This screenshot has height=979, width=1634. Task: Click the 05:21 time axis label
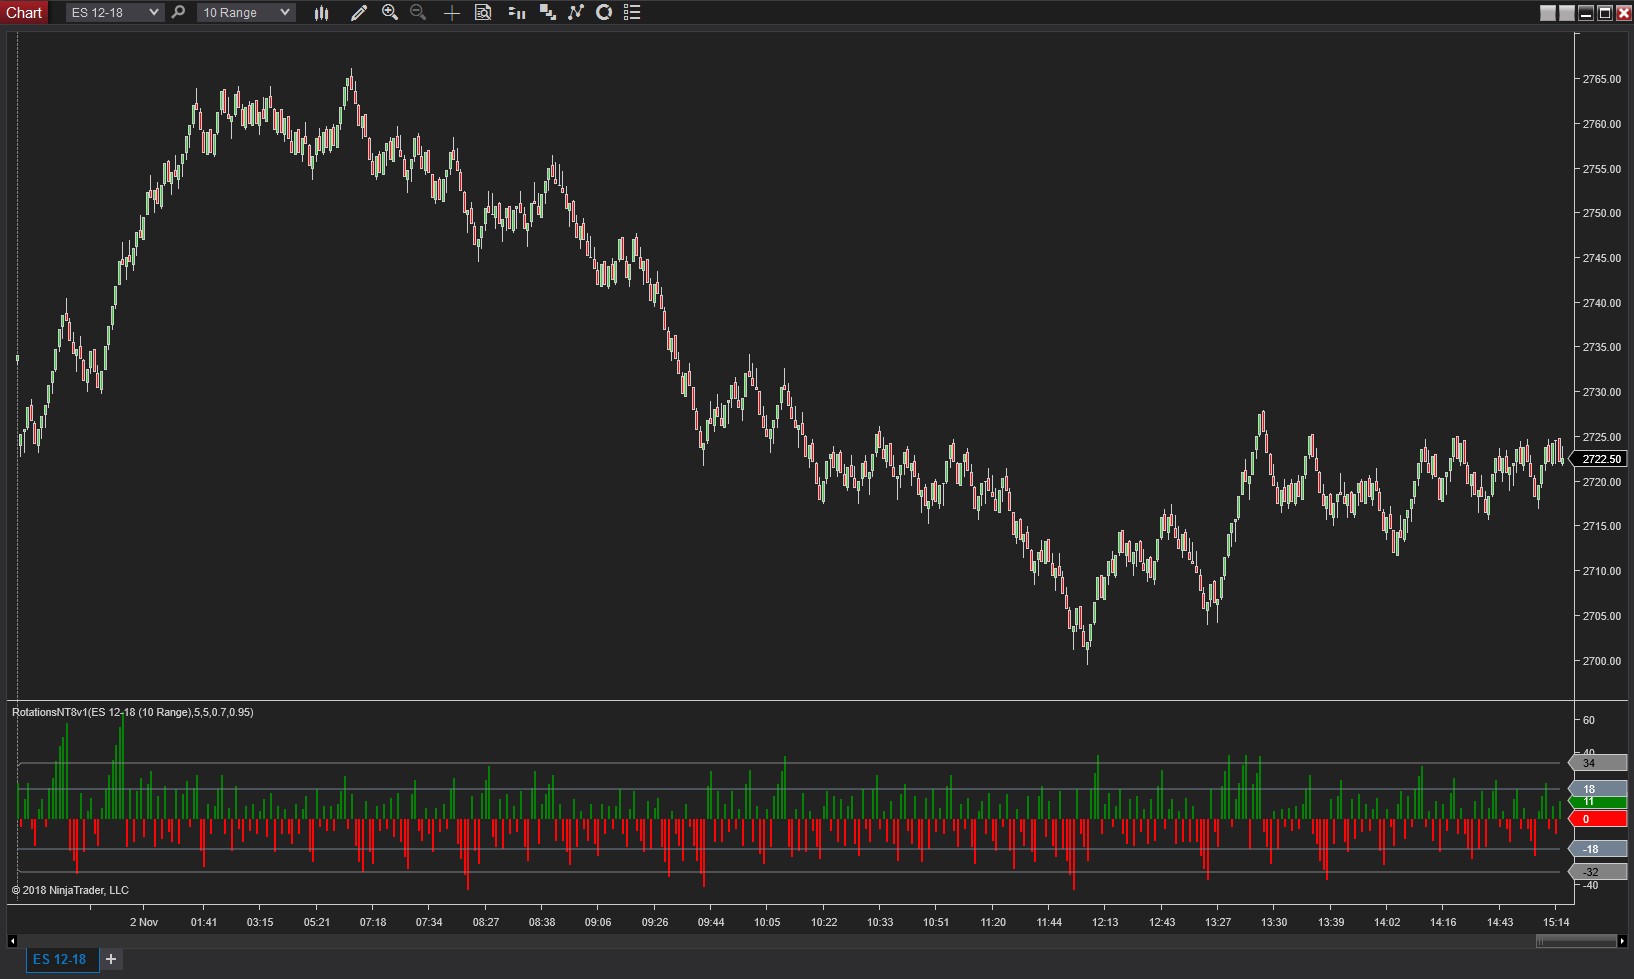pyautogui.click(x=317, y=922)
